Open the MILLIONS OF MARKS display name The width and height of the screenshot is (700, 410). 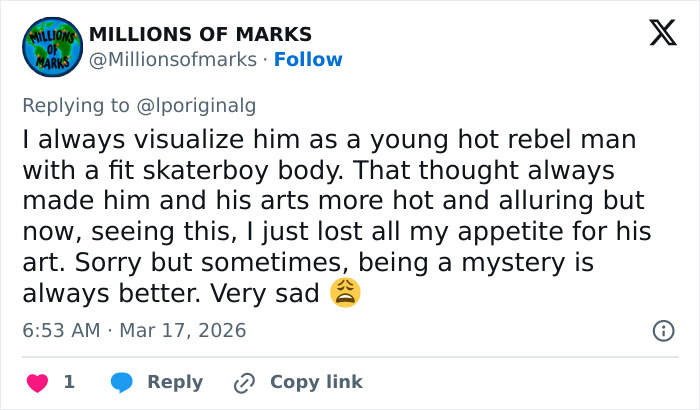tap(200, 34)
